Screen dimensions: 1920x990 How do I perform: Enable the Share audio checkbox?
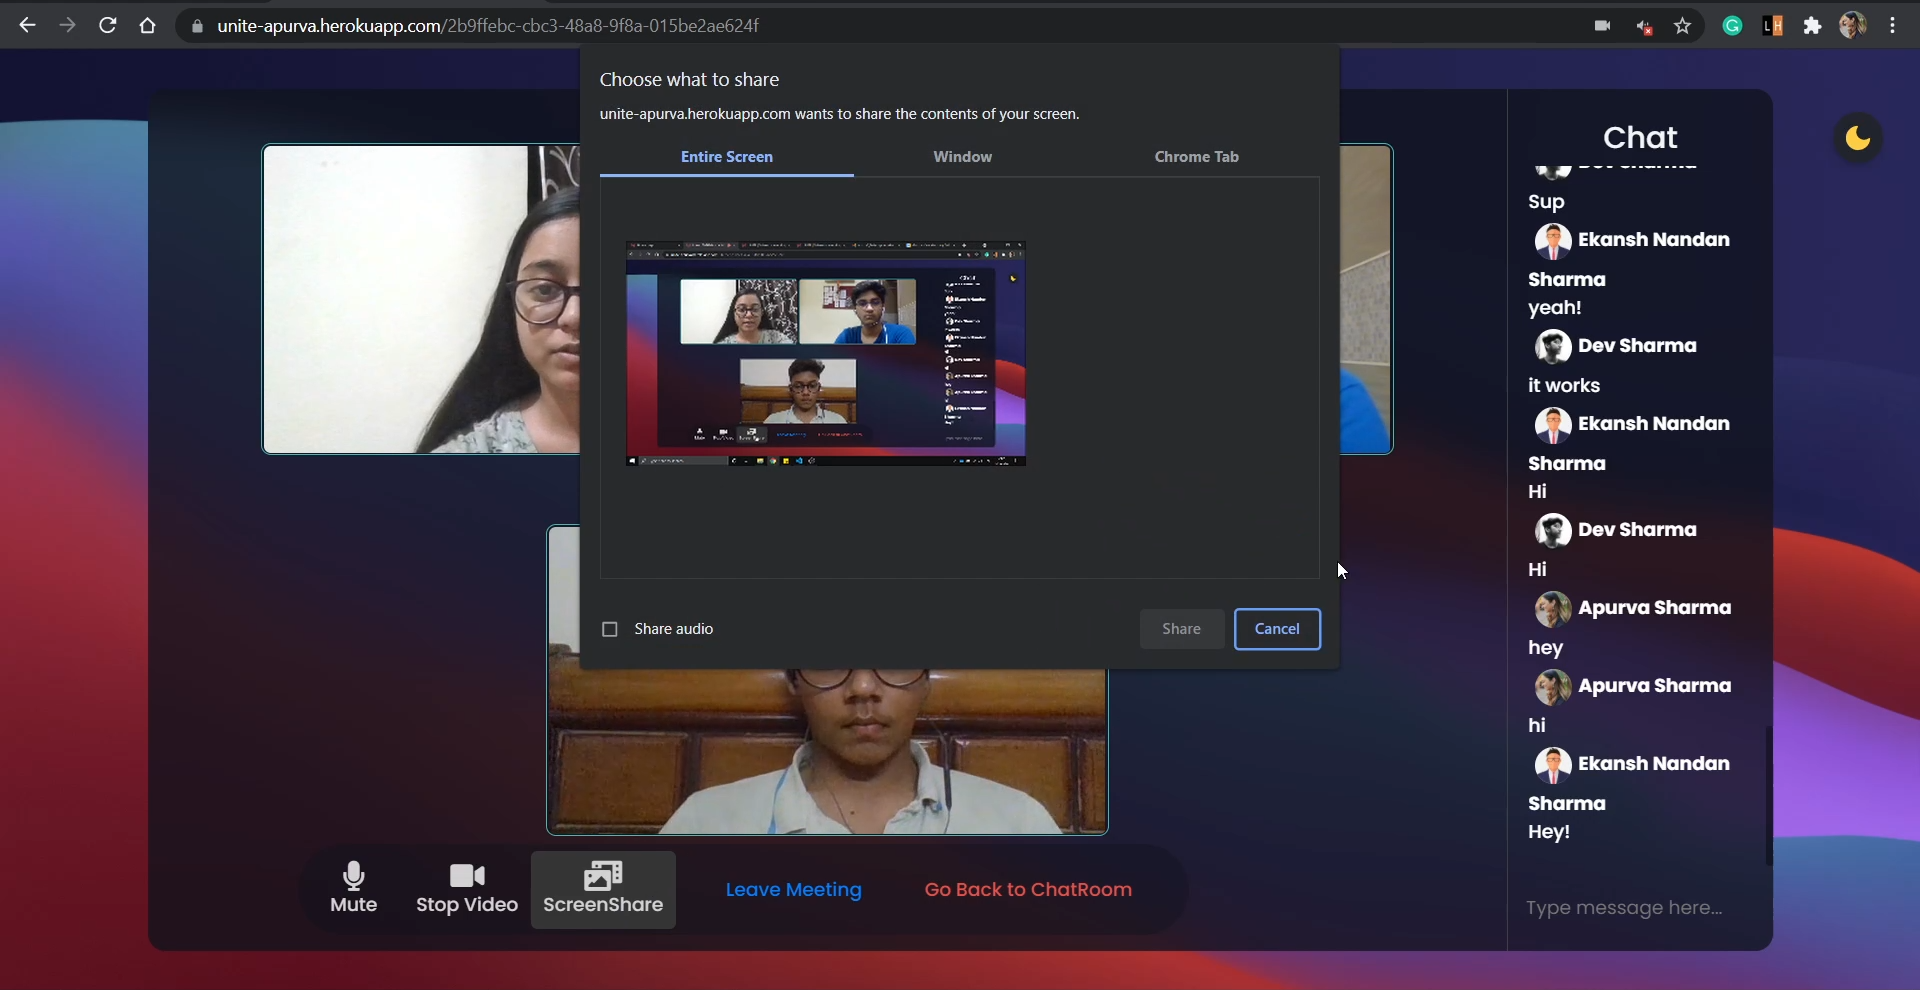point(610,629)
